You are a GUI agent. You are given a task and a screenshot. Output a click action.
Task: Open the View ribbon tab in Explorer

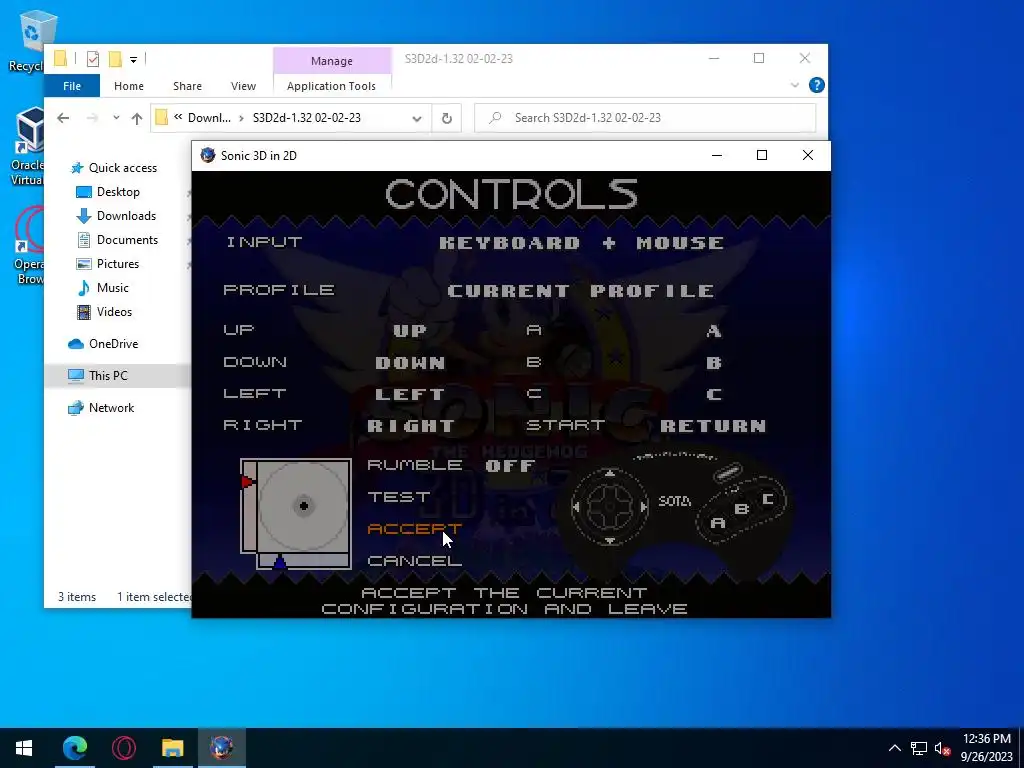coord(243,86)
